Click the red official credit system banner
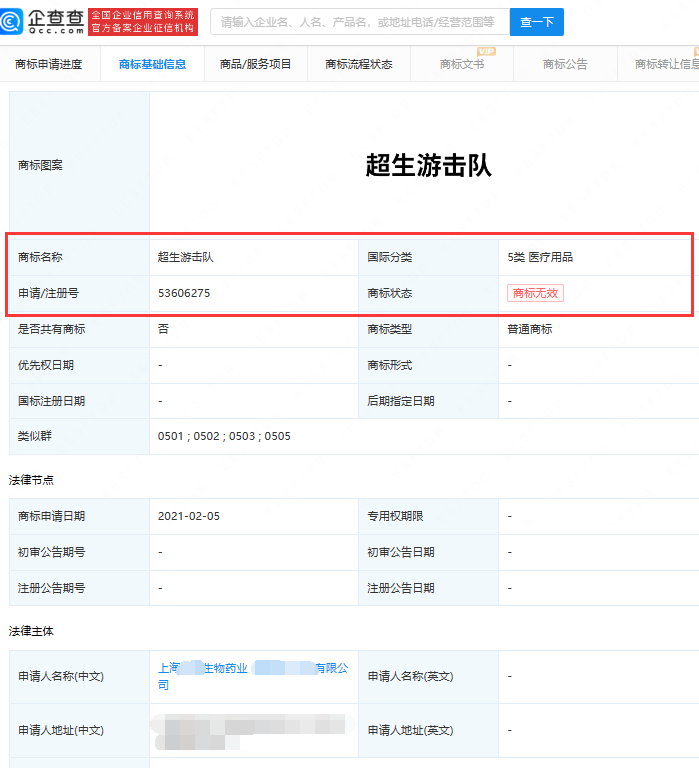This screenshot has height=768, width=699. pos(143,22)
